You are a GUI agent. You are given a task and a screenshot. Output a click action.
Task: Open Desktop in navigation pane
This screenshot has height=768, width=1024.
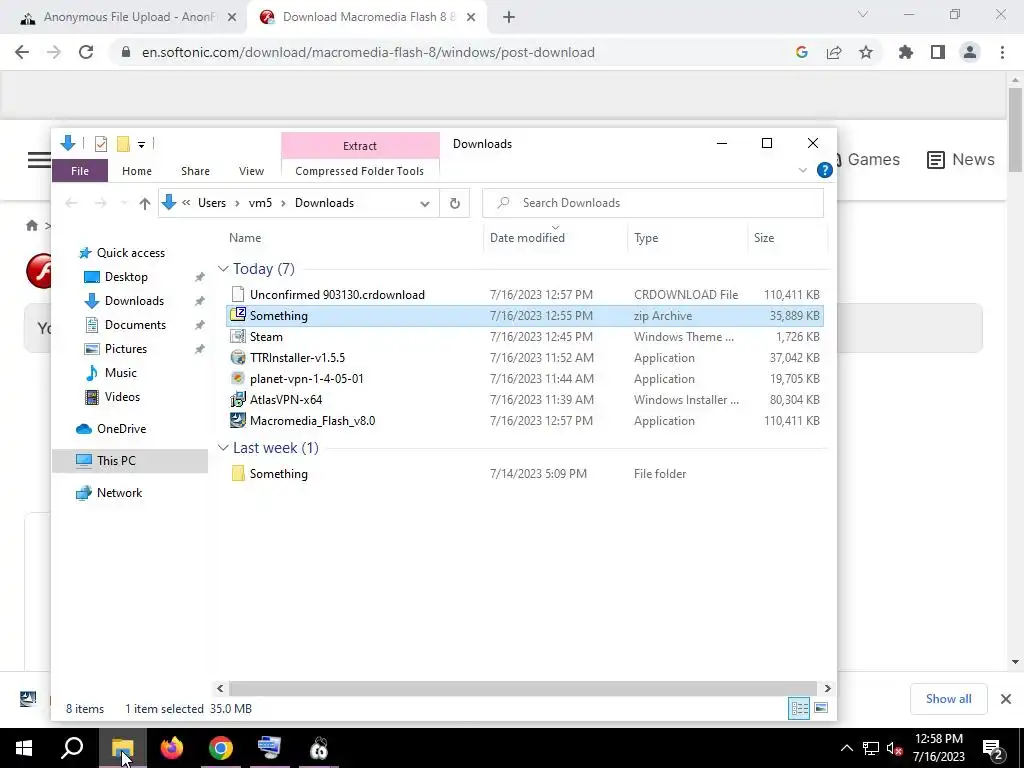click(x=126, y=277)
